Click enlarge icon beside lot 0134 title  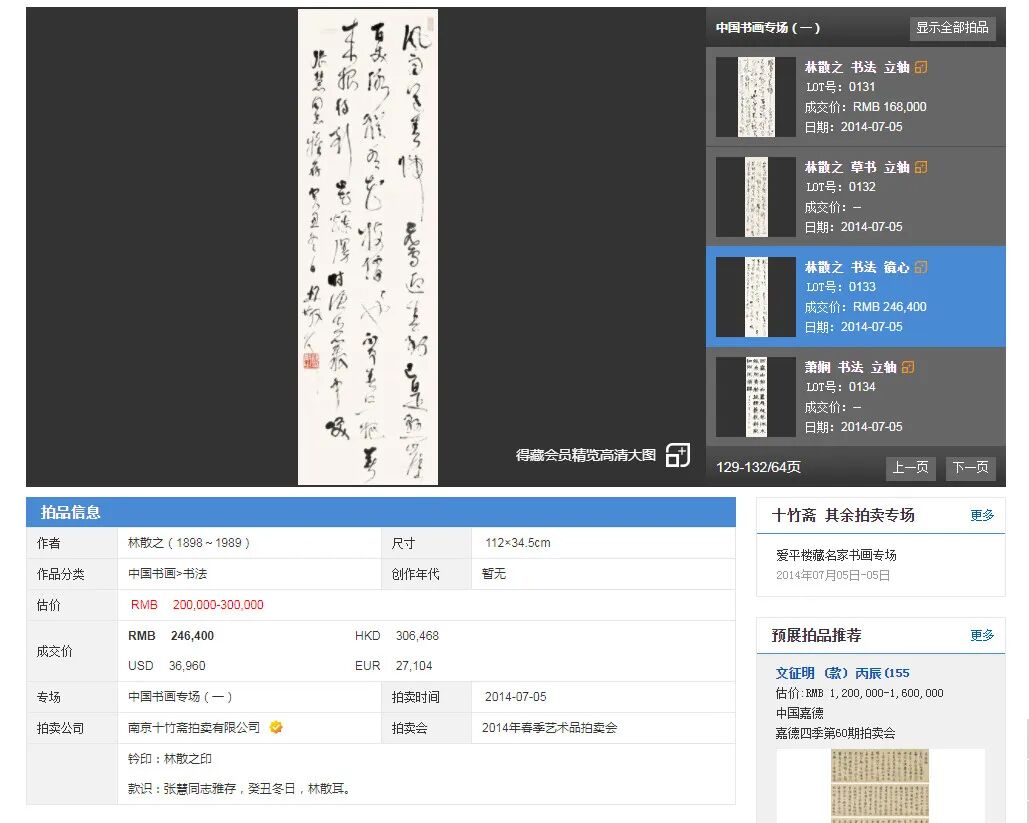(x=908, y=368)
